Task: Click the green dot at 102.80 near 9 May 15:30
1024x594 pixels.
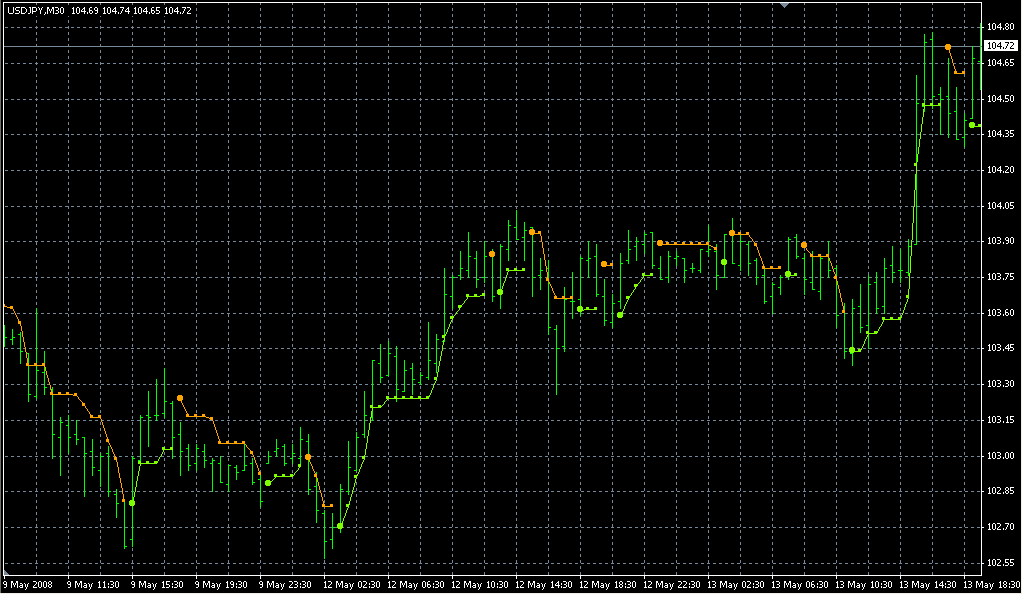Action: tap(132, 503)
